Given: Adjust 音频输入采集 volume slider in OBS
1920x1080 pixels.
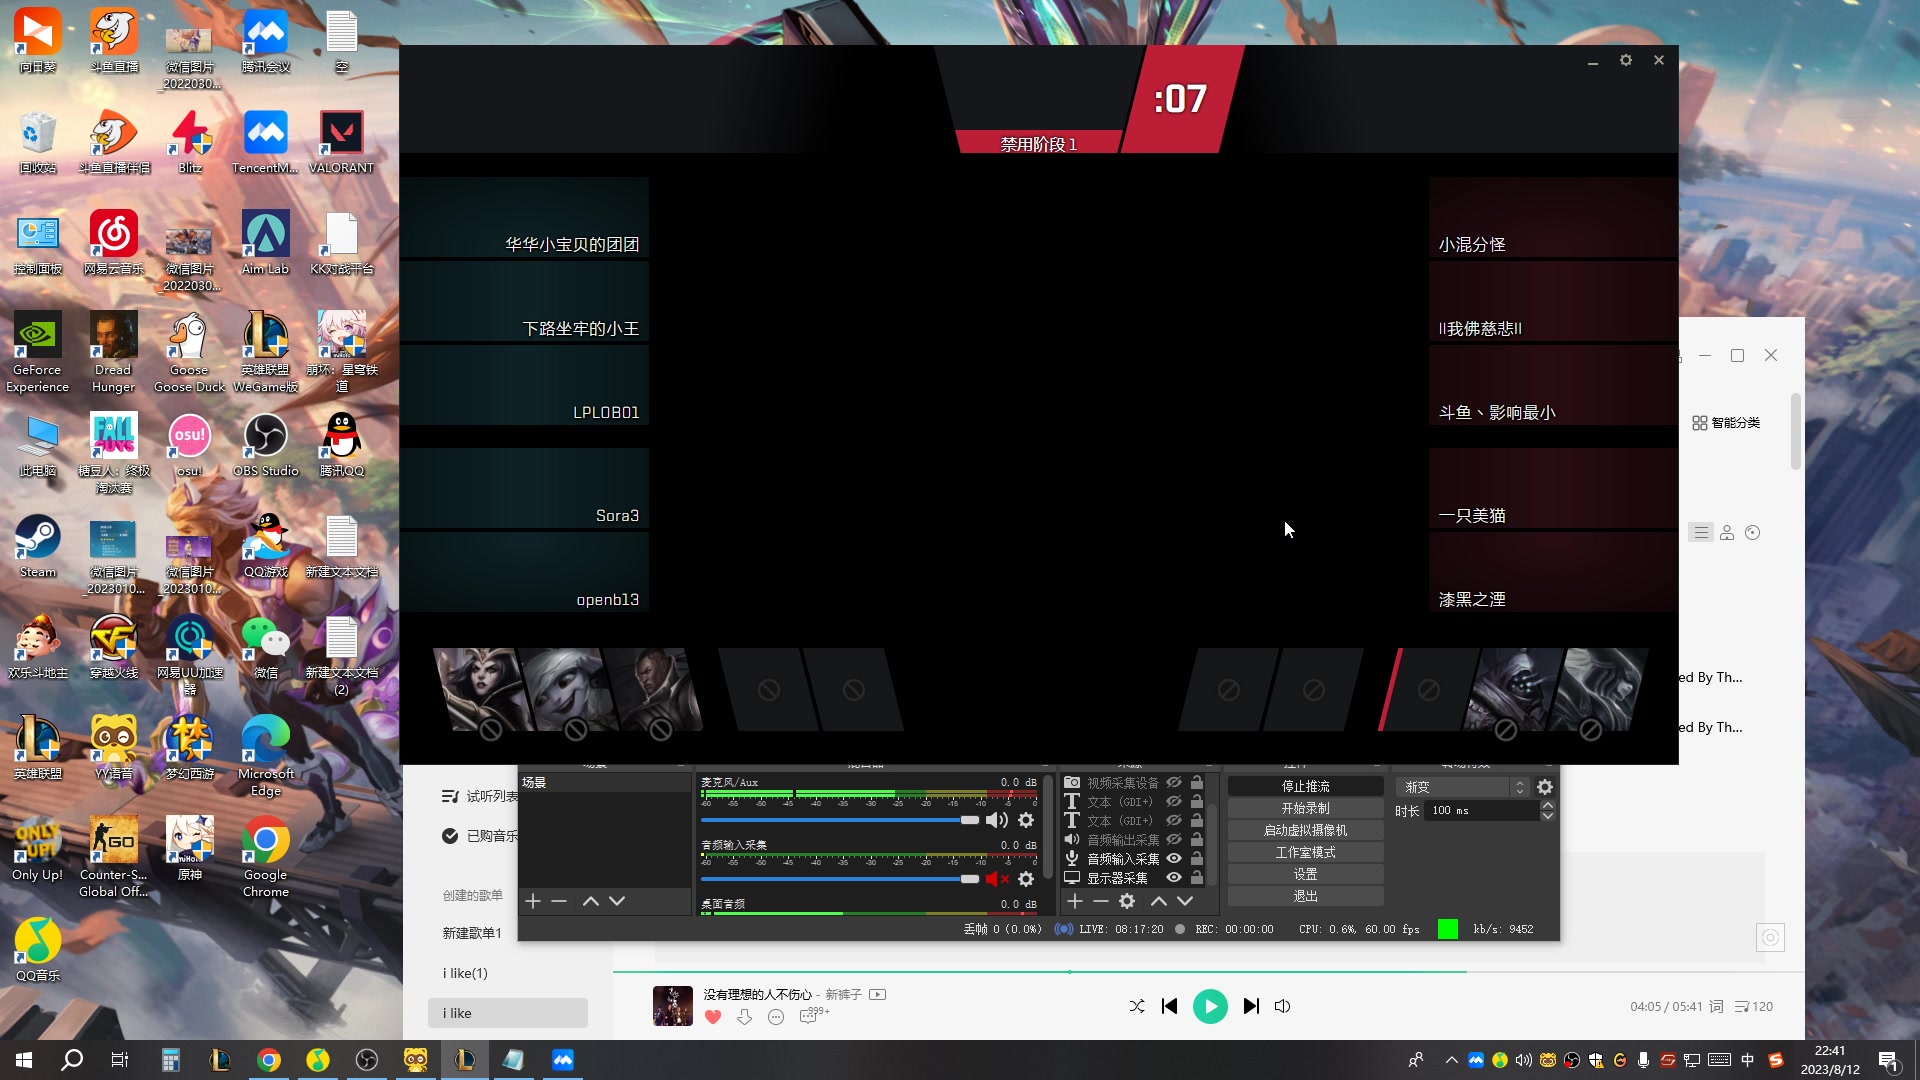Looking at the screenshot, I should (x=840, y=879).
